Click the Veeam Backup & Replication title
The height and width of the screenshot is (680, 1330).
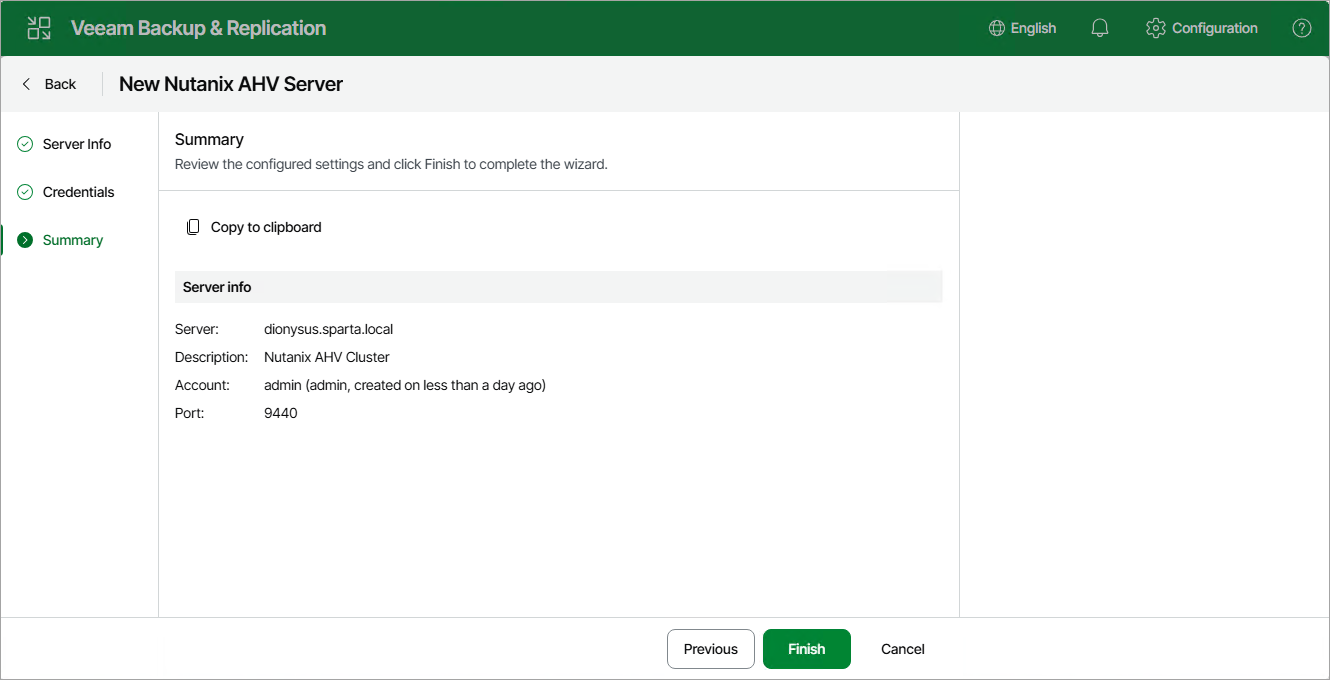199,28
